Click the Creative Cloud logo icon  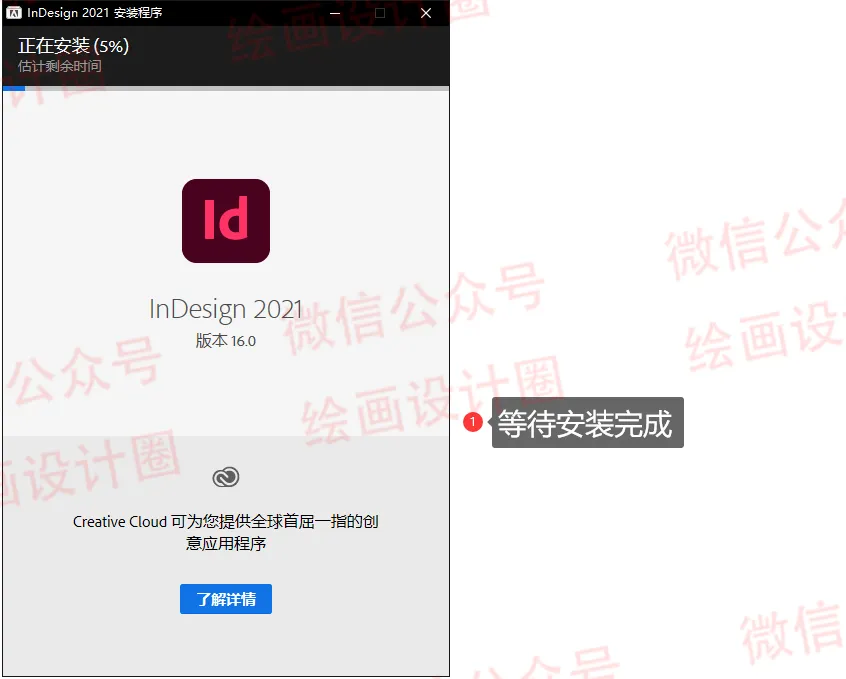click(226, 477)
